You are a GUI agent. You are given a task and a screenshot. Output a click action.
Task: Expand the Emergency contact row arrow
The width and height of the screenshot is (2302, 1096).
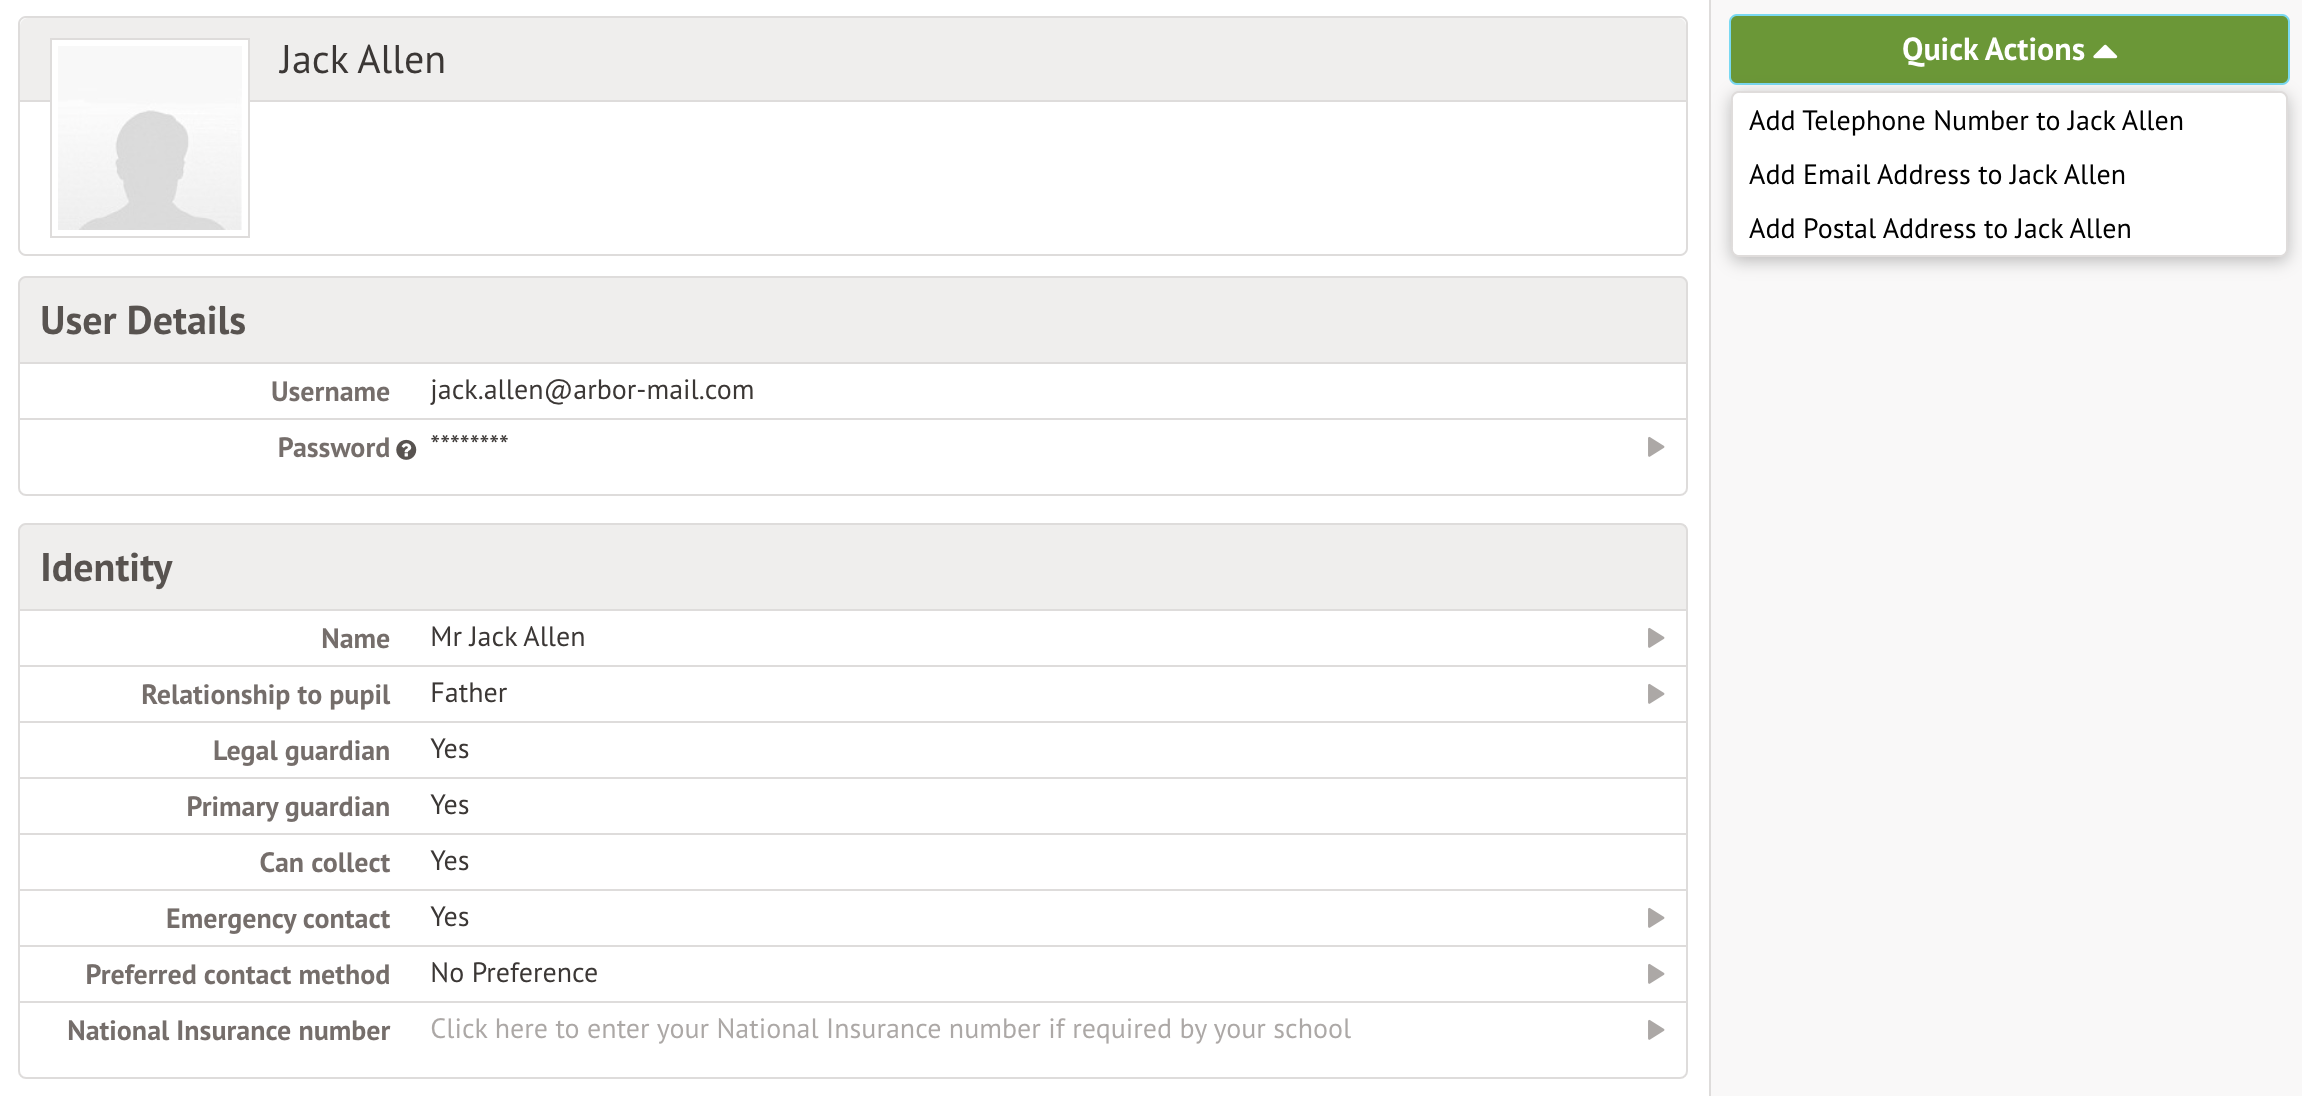(x=1655, y=918)
